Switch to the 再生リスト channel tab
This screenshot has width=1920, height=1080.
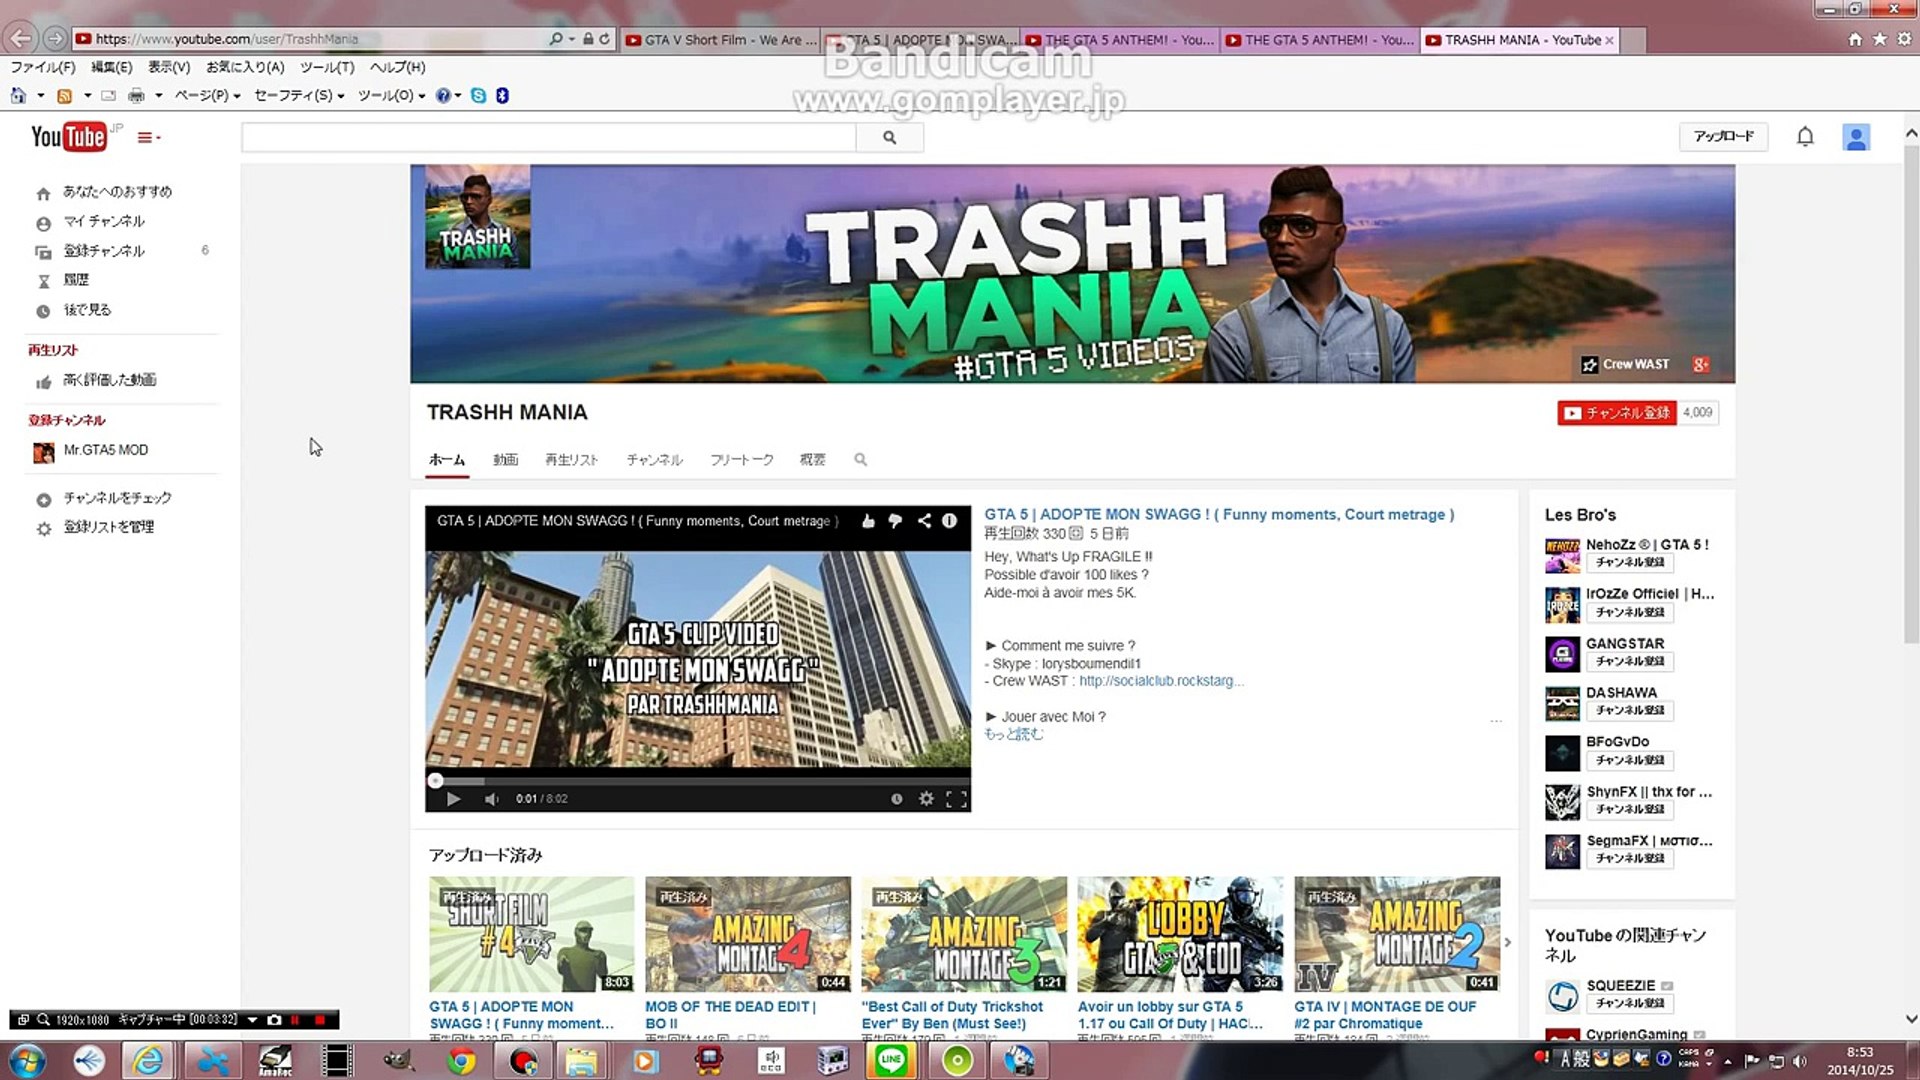tap(571, 460)
